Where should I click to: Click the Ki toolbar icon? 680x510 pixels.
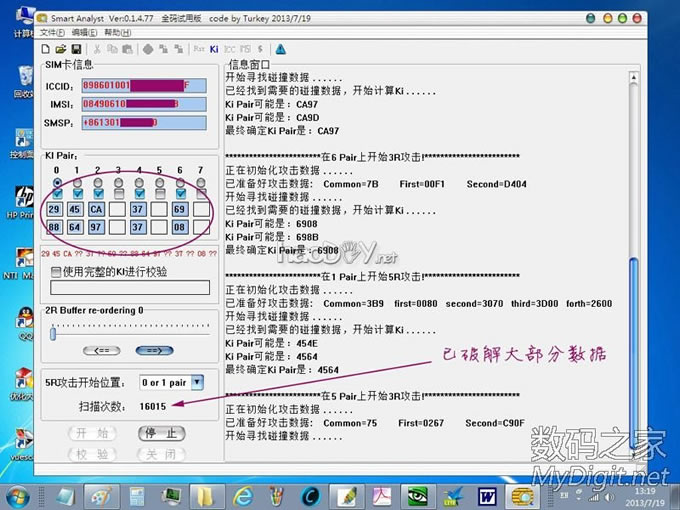214,48
